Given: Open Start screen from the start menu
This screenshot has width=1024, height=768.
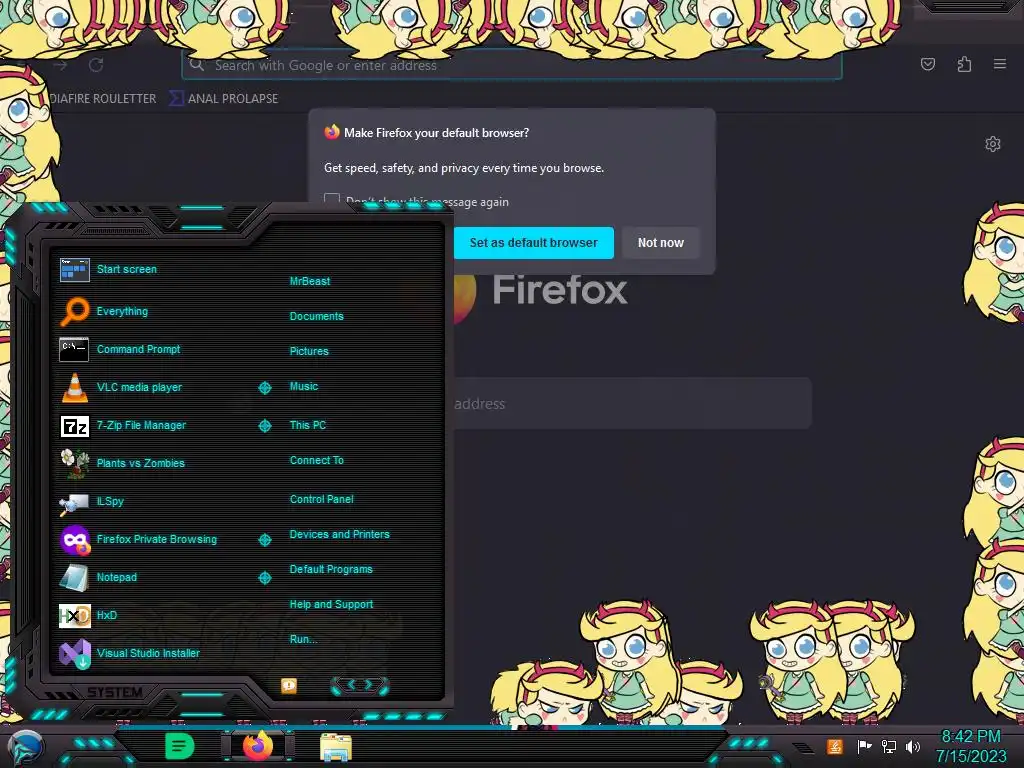Looking at the screenshot, I should tap(127, 269).
